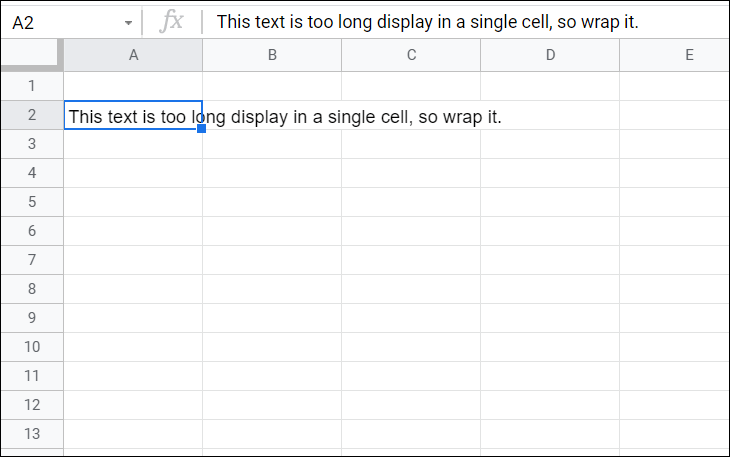Select column B header
Screen dimensions: 730x457
[x=272, y=55]
